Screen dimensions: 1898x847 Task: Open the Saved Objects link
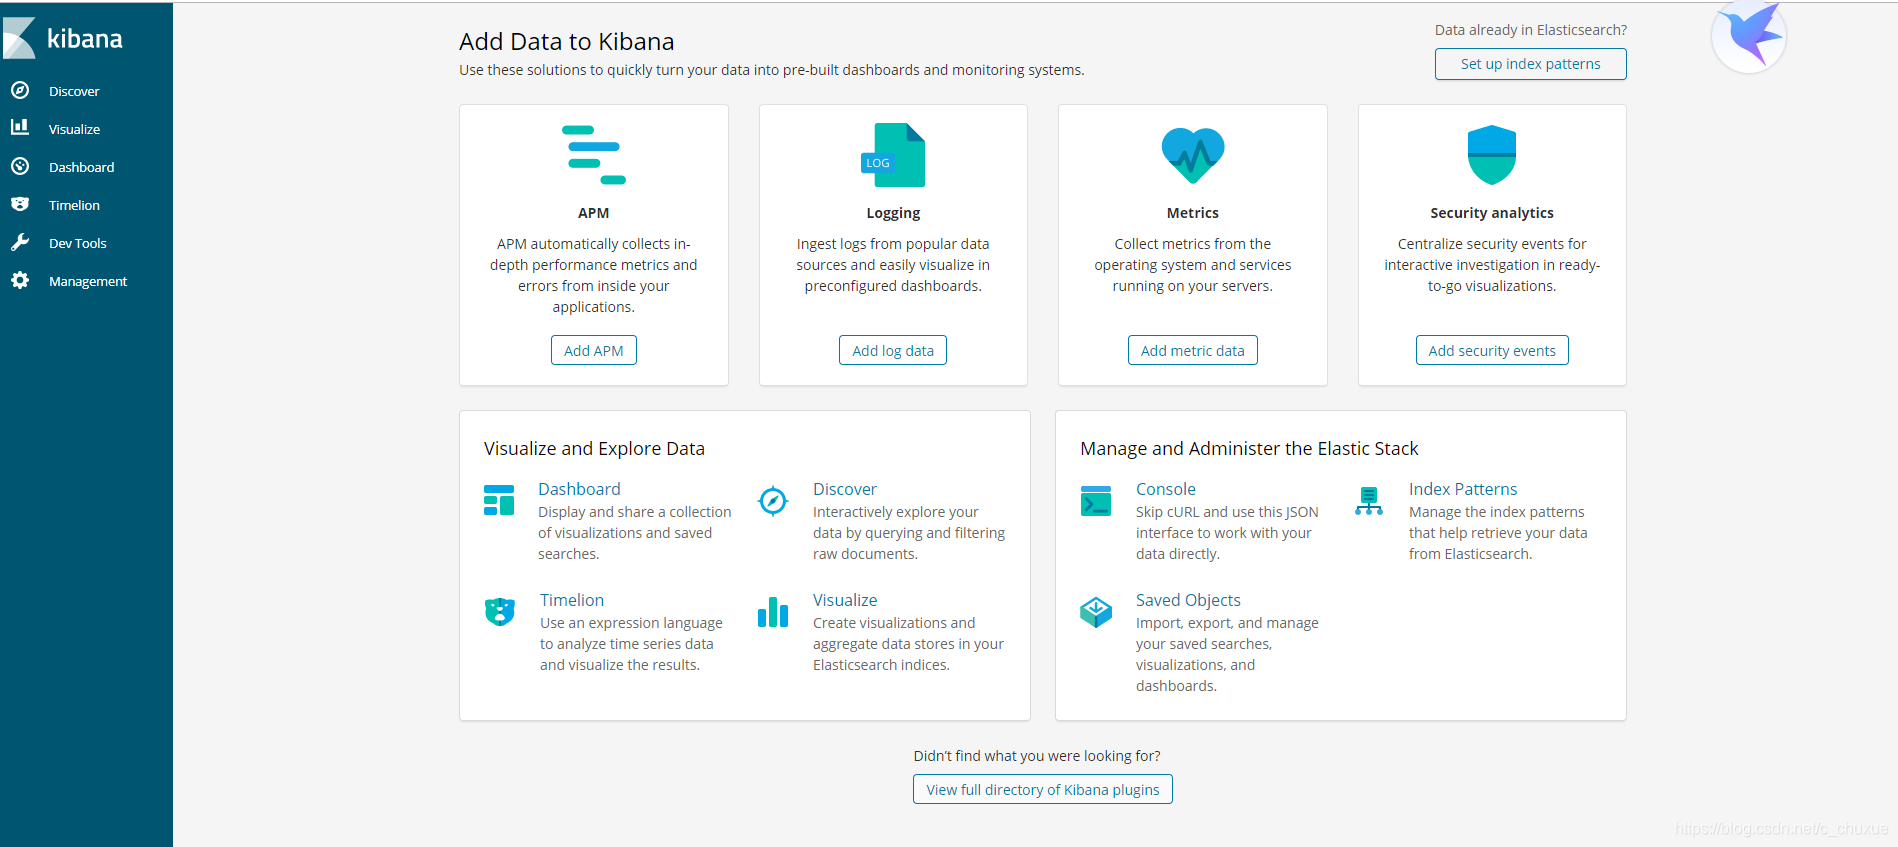click(x=1188, y=600)
